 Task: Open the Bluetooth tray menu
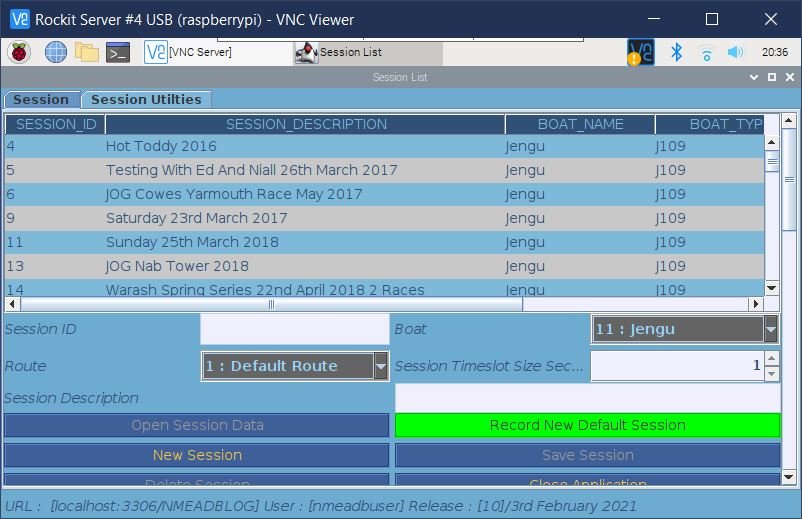[x=676, y=53]
